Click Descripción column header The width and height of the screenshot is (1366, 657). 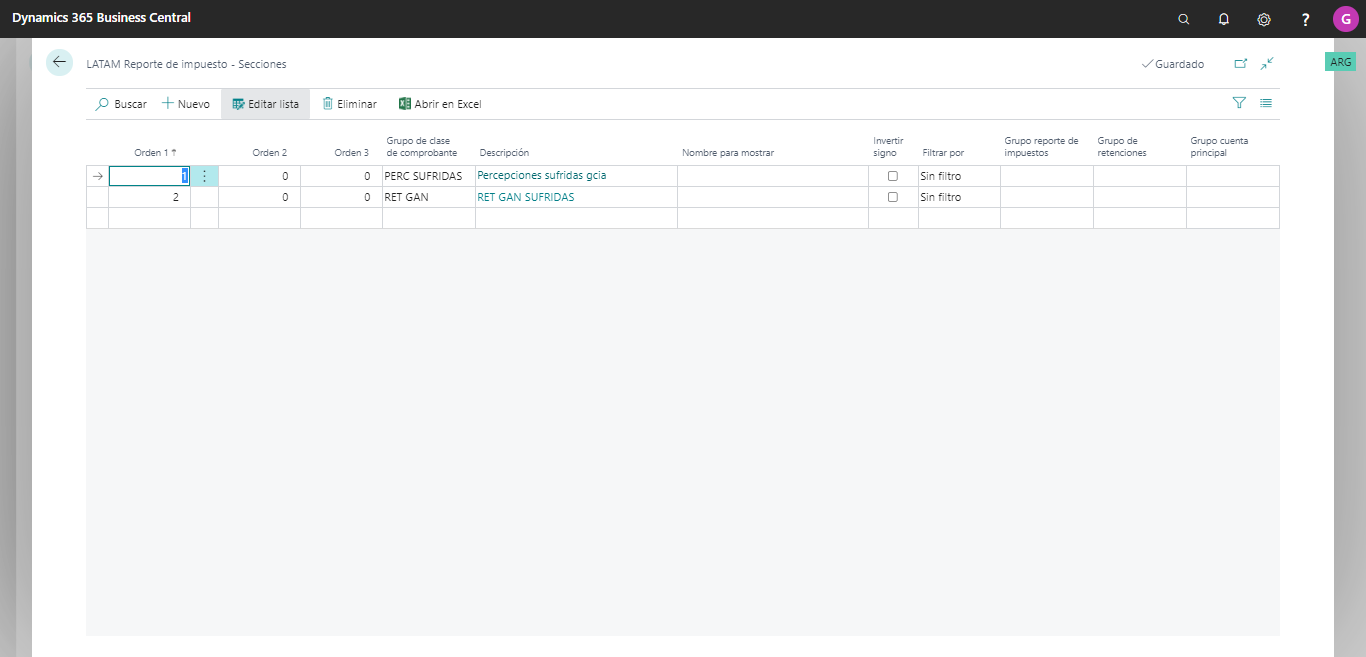point(504,153)
